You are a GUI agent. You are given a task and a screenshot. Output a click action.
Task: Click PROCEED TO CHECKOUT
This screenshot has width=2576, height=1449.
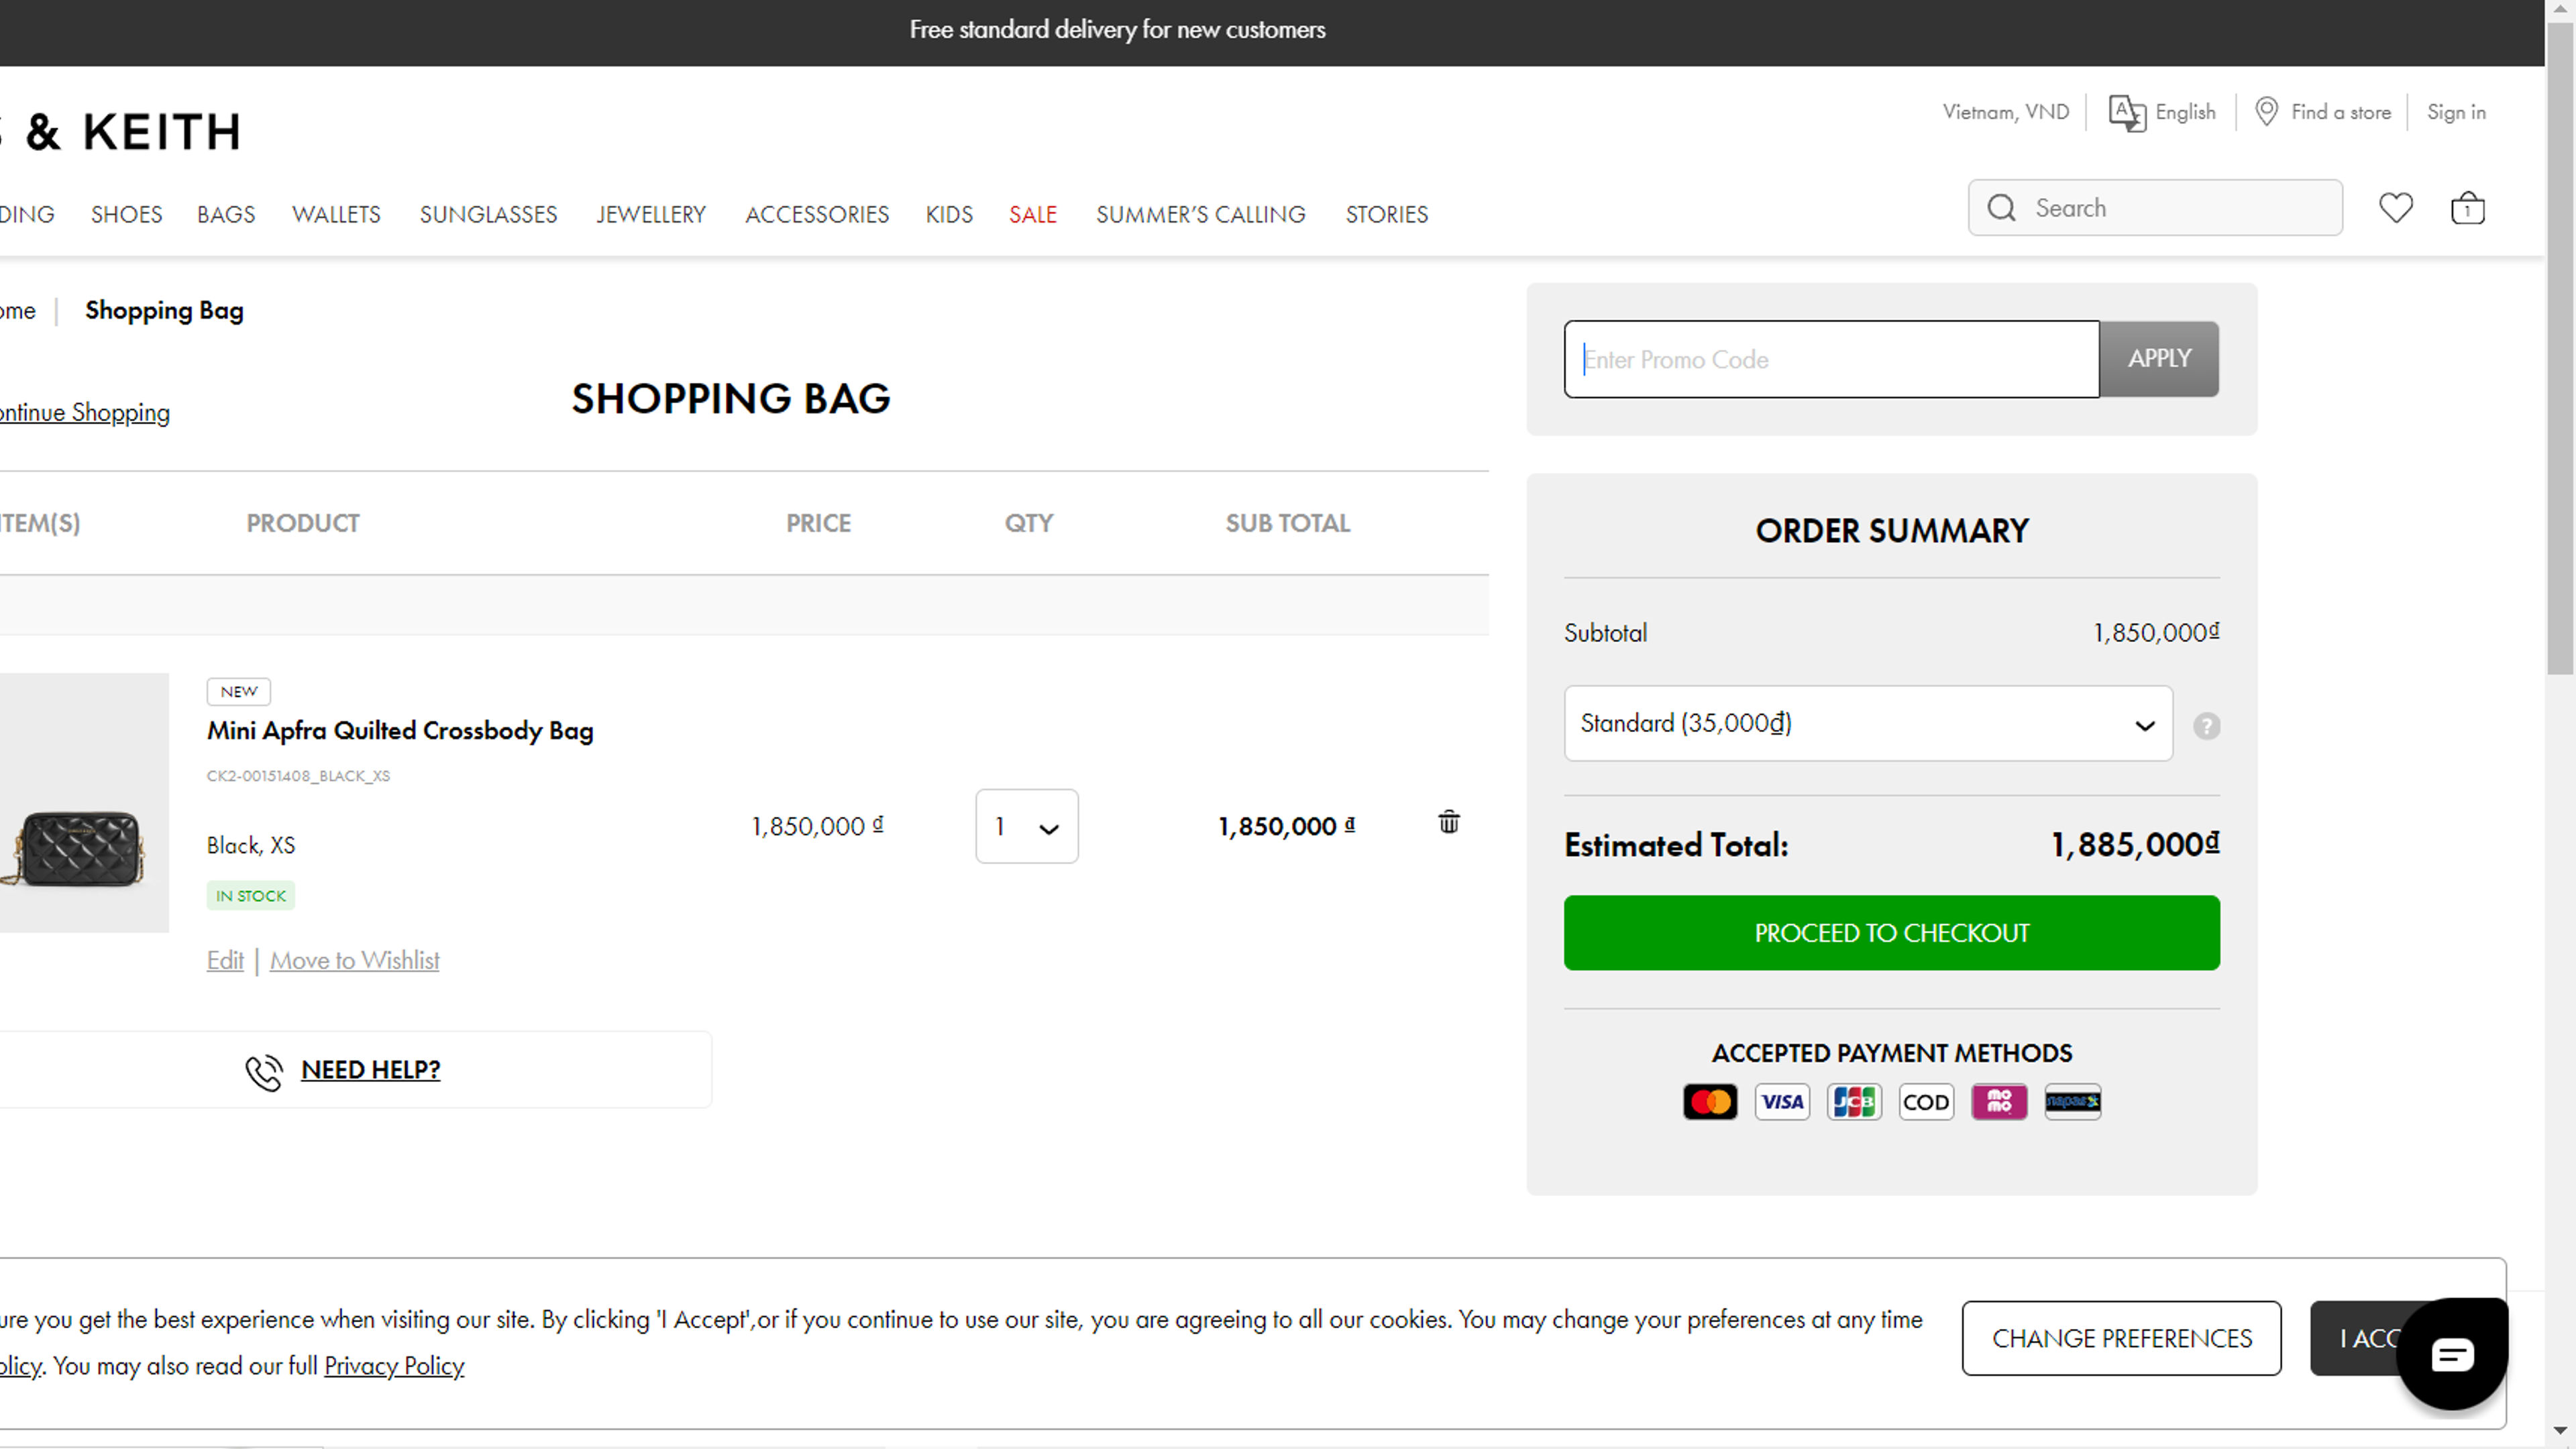point(1891,932)
